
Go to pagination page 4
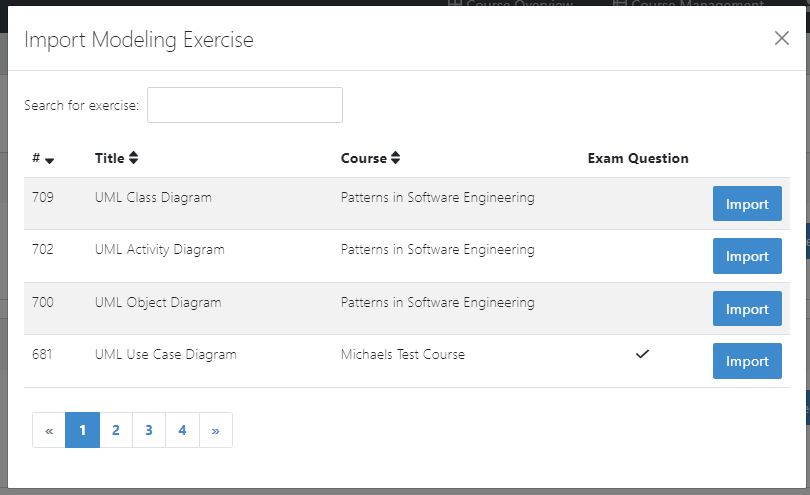tap(182, 430)
